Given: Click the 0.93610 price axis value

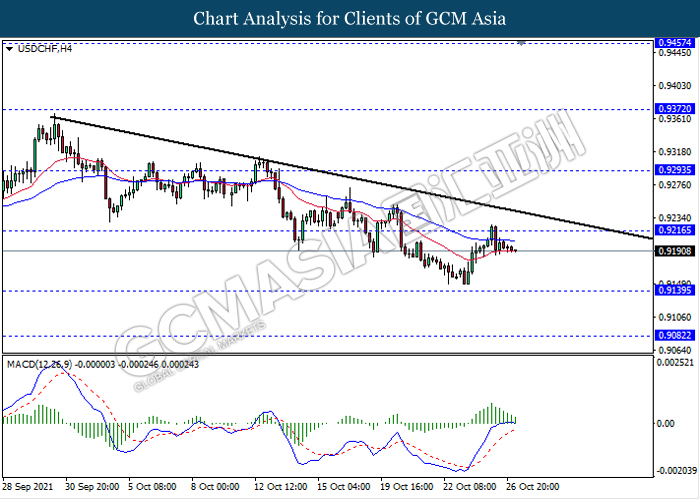Looking at the screenshot, I should 675,119.
